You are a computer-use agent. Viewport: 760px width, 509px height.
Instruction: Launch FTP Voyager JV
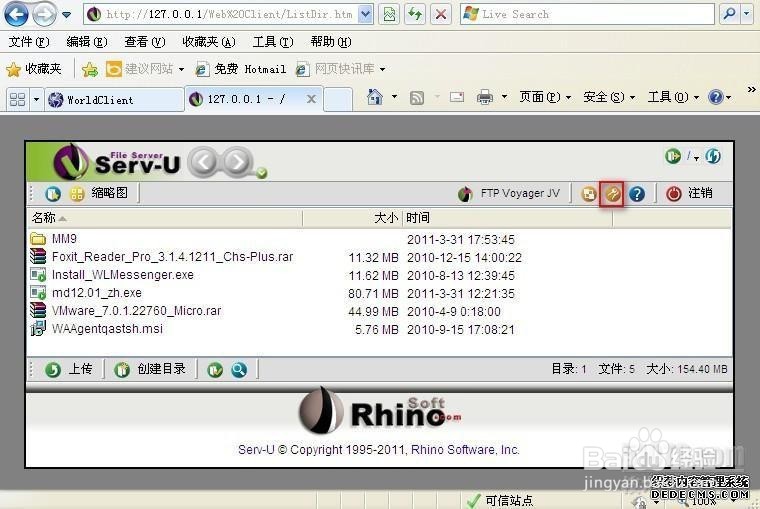click(509, 193)
